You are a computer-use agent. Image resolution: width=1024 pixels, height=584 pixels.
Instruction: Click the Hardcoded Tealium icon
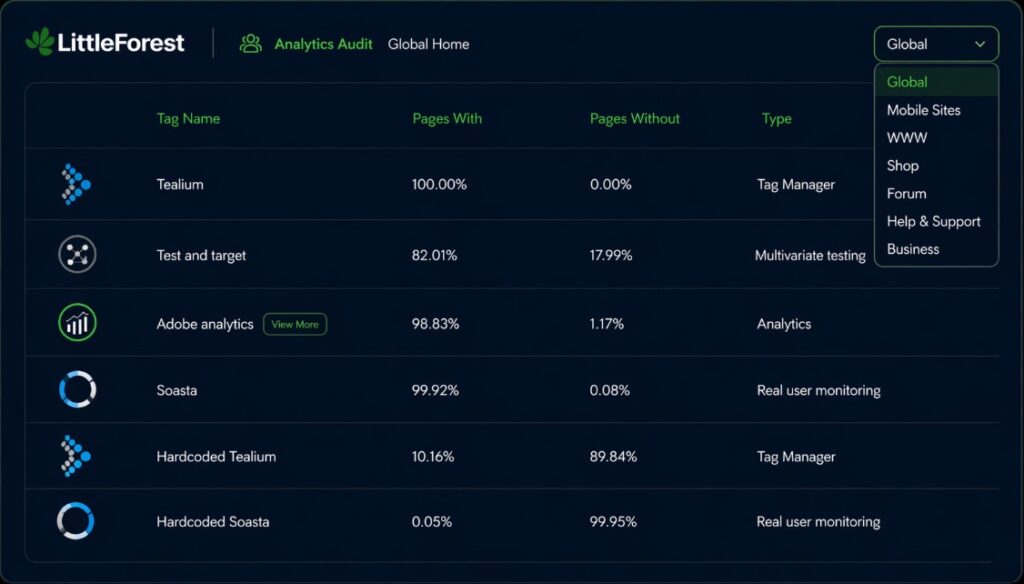76,456
